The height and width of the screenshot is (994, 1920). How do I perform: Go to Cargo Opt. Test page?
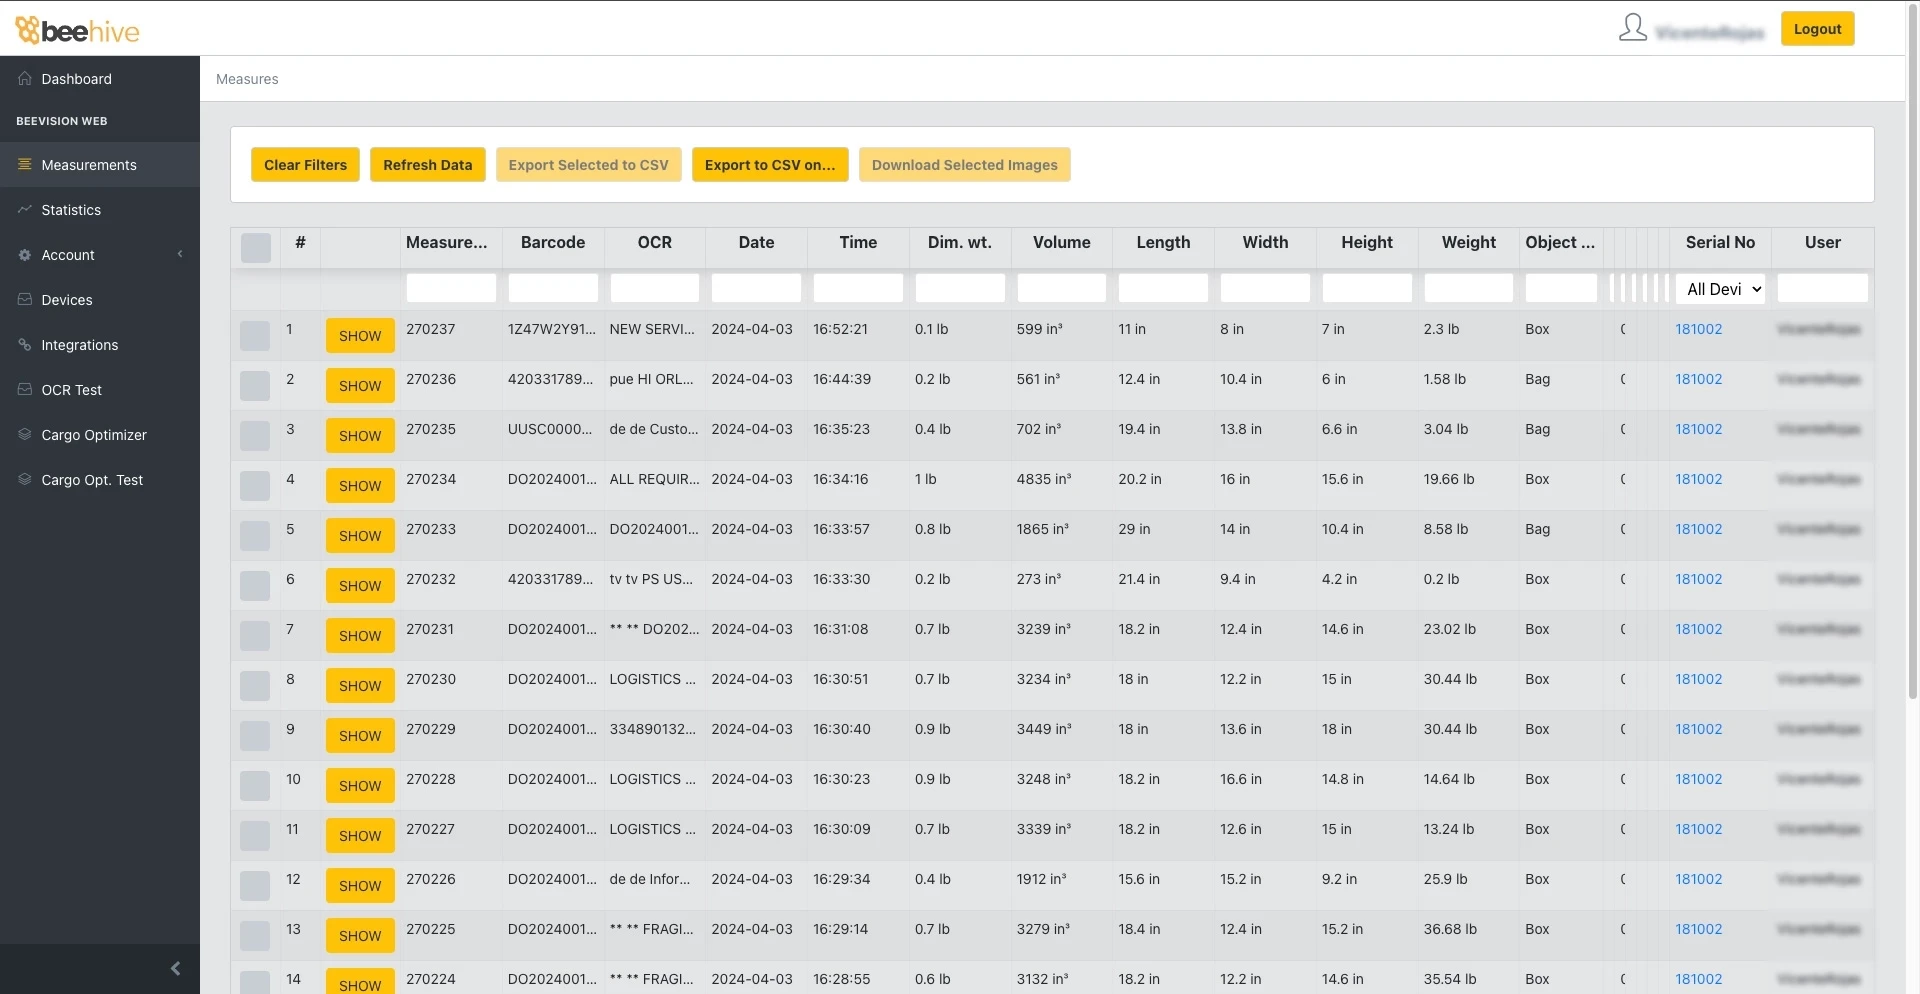coord(92,480)
